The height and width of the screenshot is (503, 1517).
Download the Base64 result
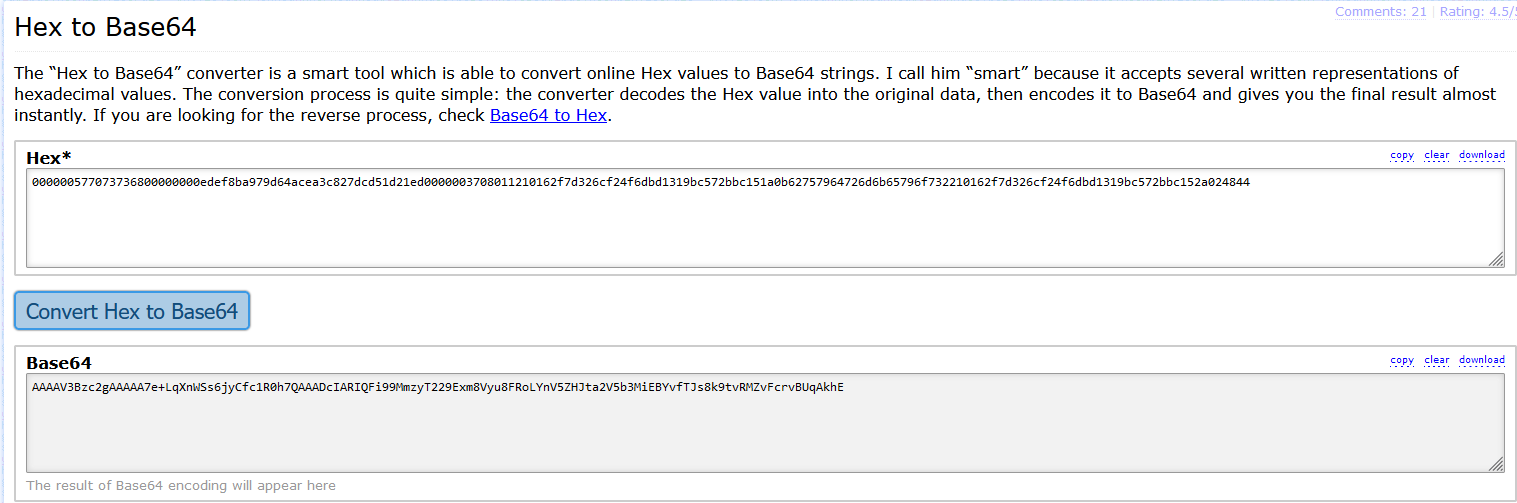tap(1481, 360)
